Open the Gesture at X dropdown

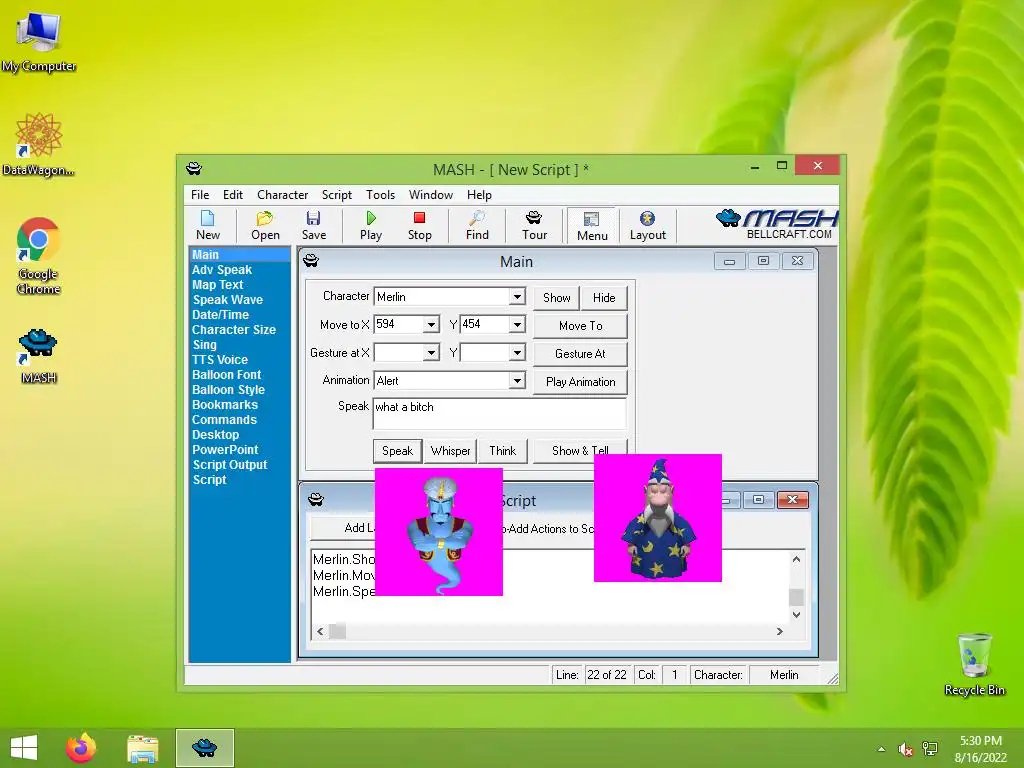[x=431, y=353]
